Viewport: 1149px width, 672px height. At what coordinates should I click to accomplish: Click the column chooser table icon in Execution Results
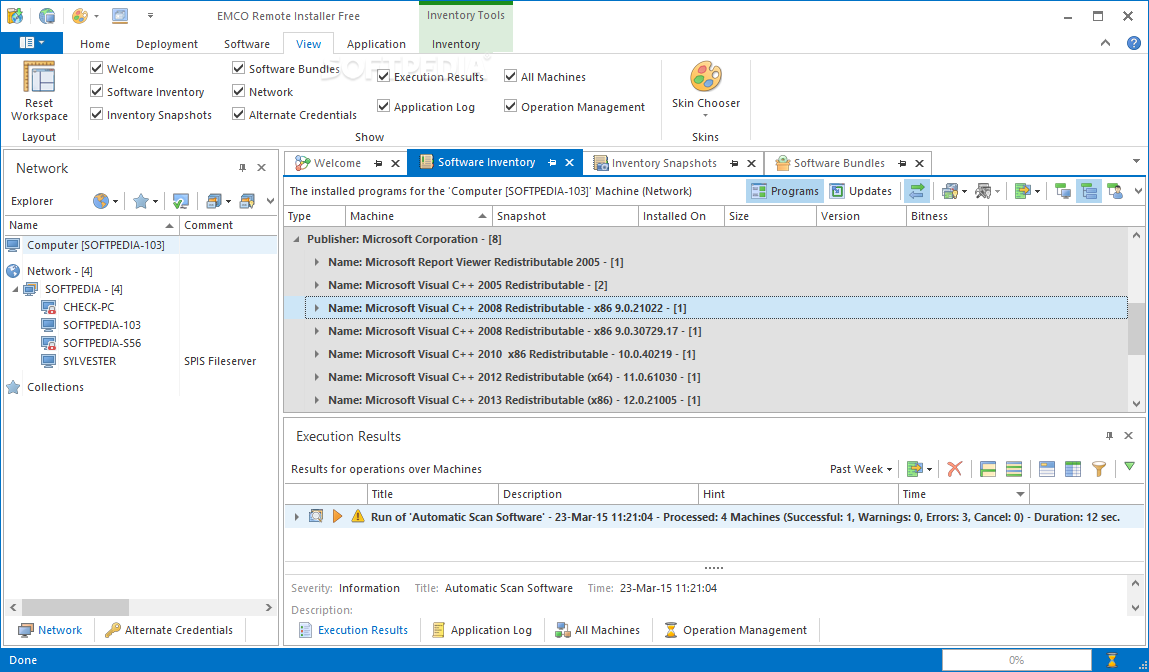tap(1073, 469)
